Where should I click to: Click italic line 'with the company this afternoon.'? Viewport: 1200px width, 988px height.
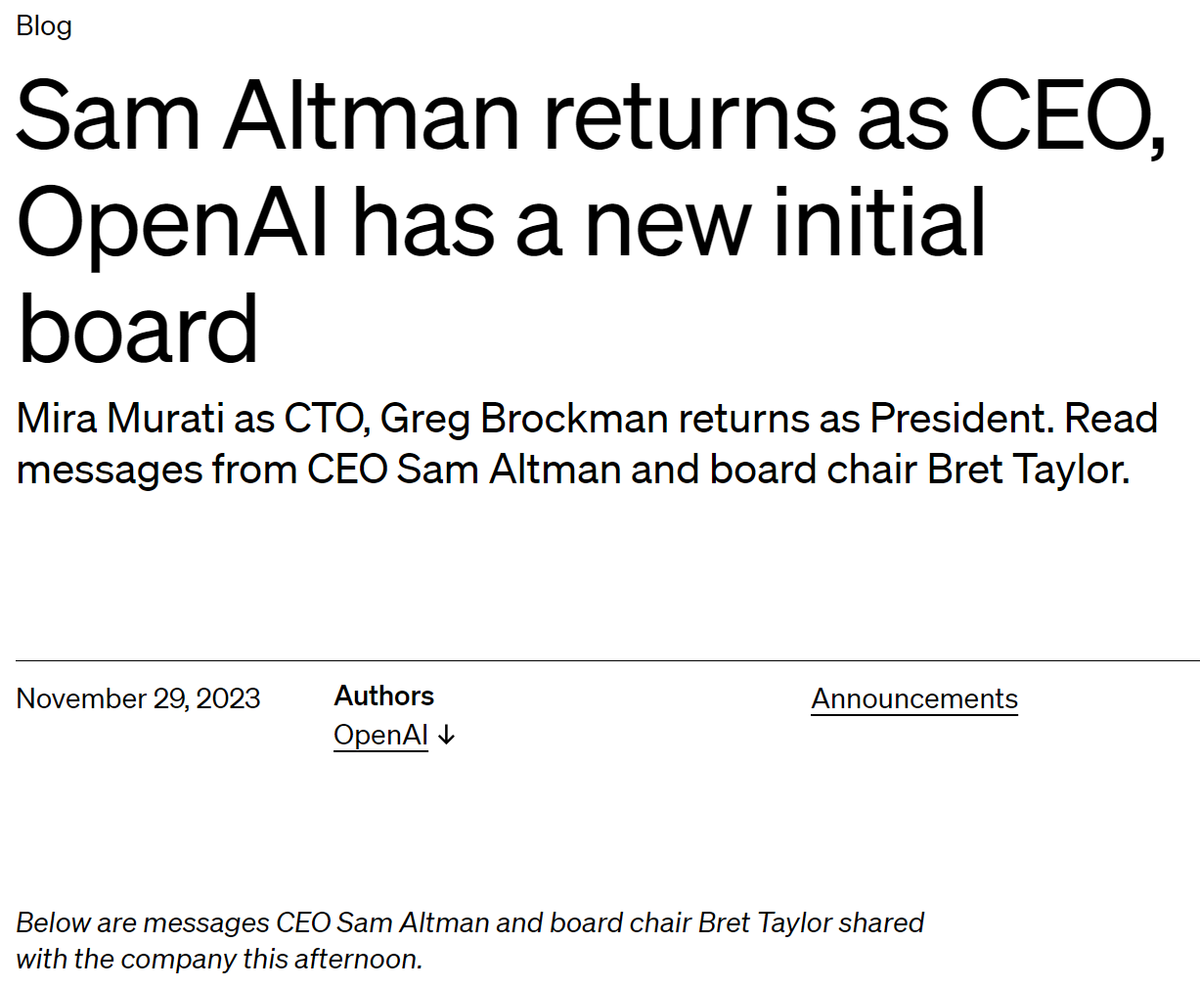click(220, 960)
